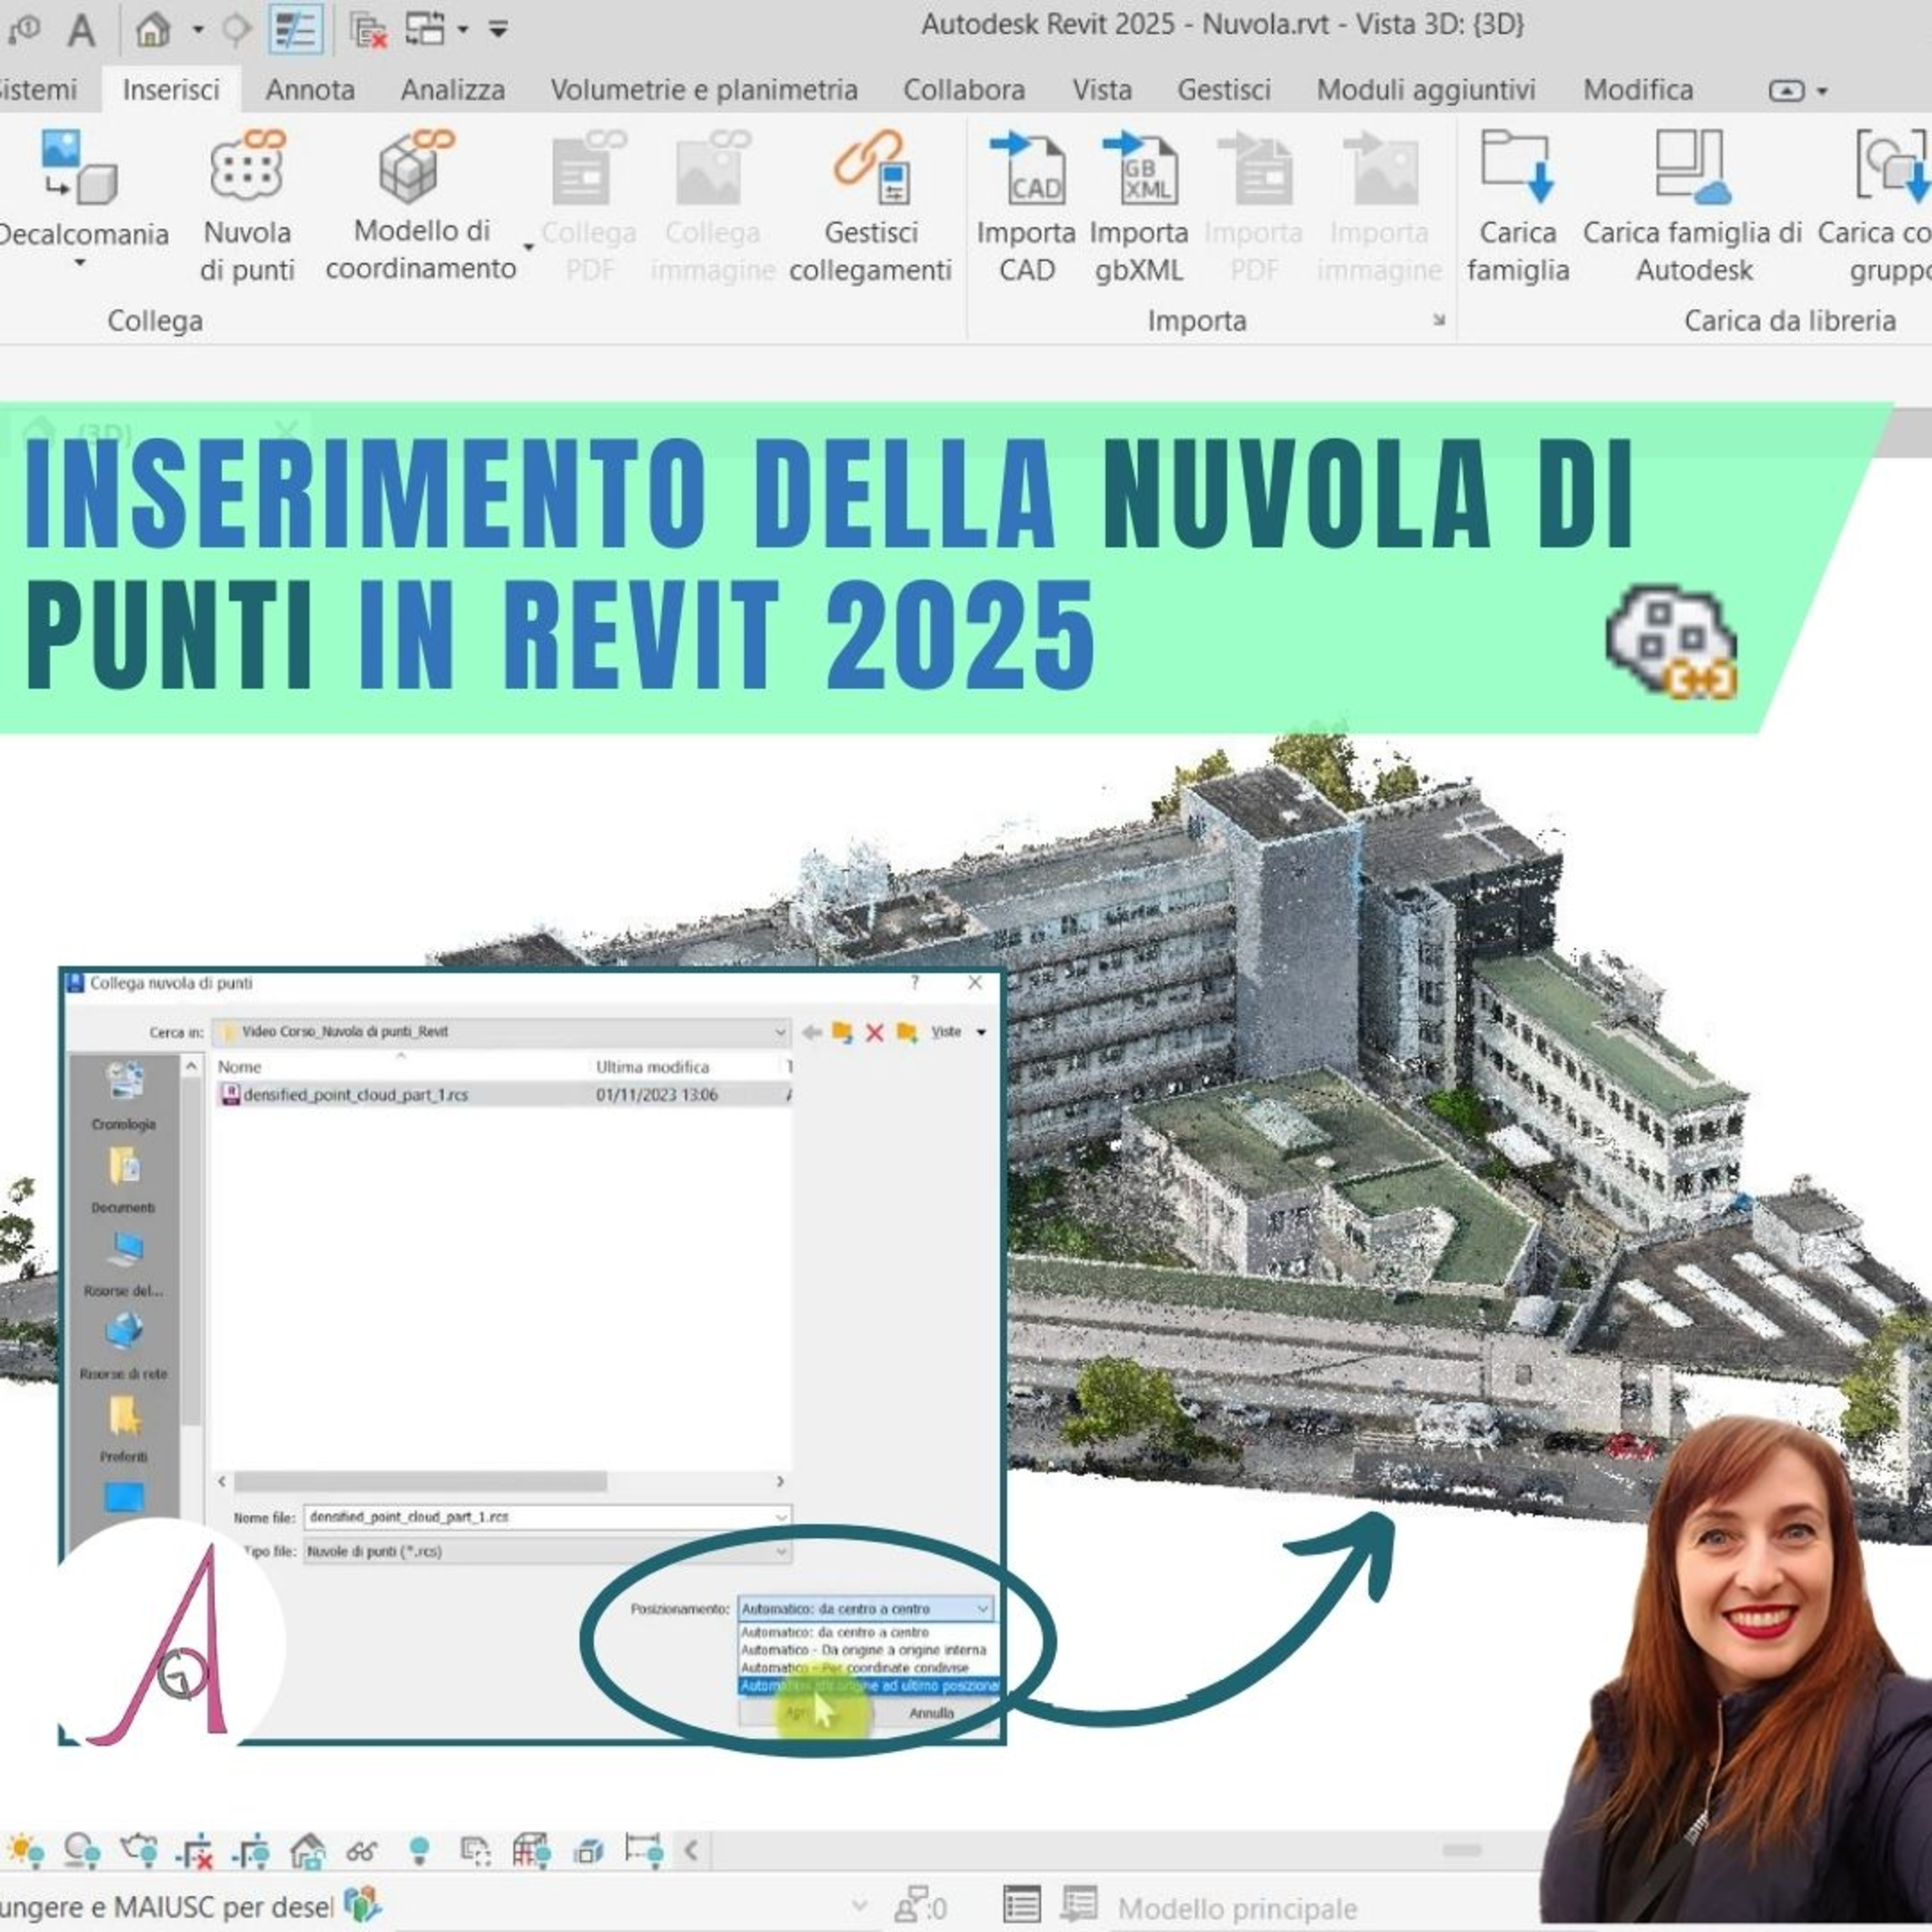Viewport: 1932px width, 1932px height.
Task: Click the default 3D view house icon
Action: pos(153,29)
